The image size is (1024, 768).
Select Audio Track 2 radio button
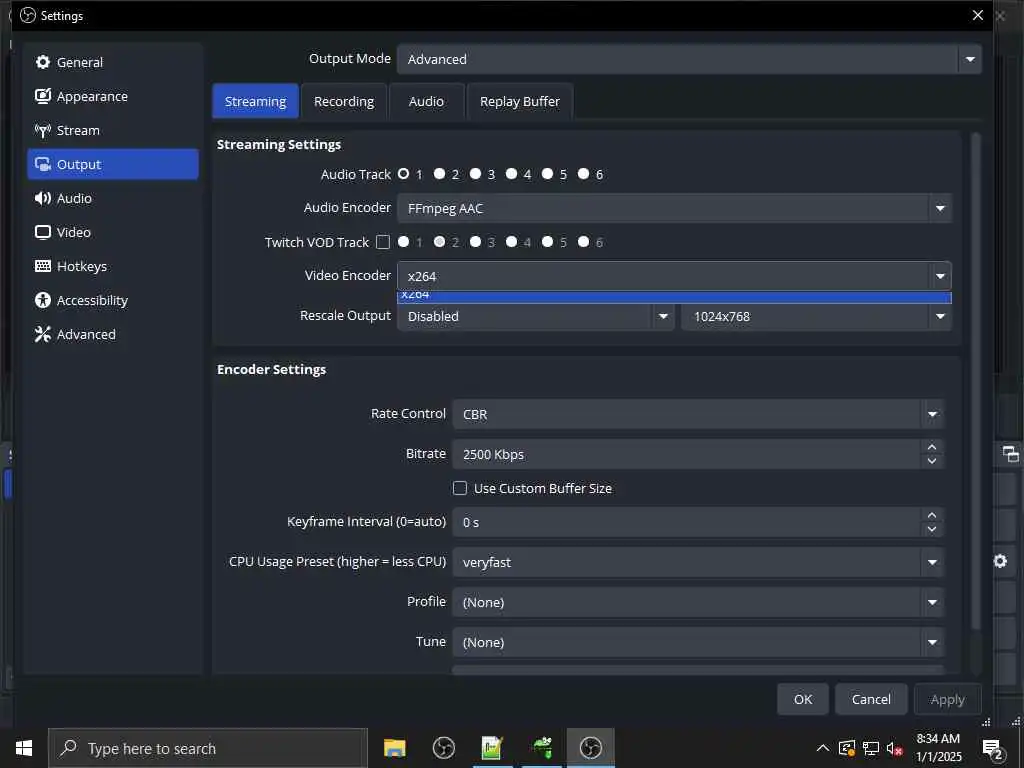coord(440,174)
